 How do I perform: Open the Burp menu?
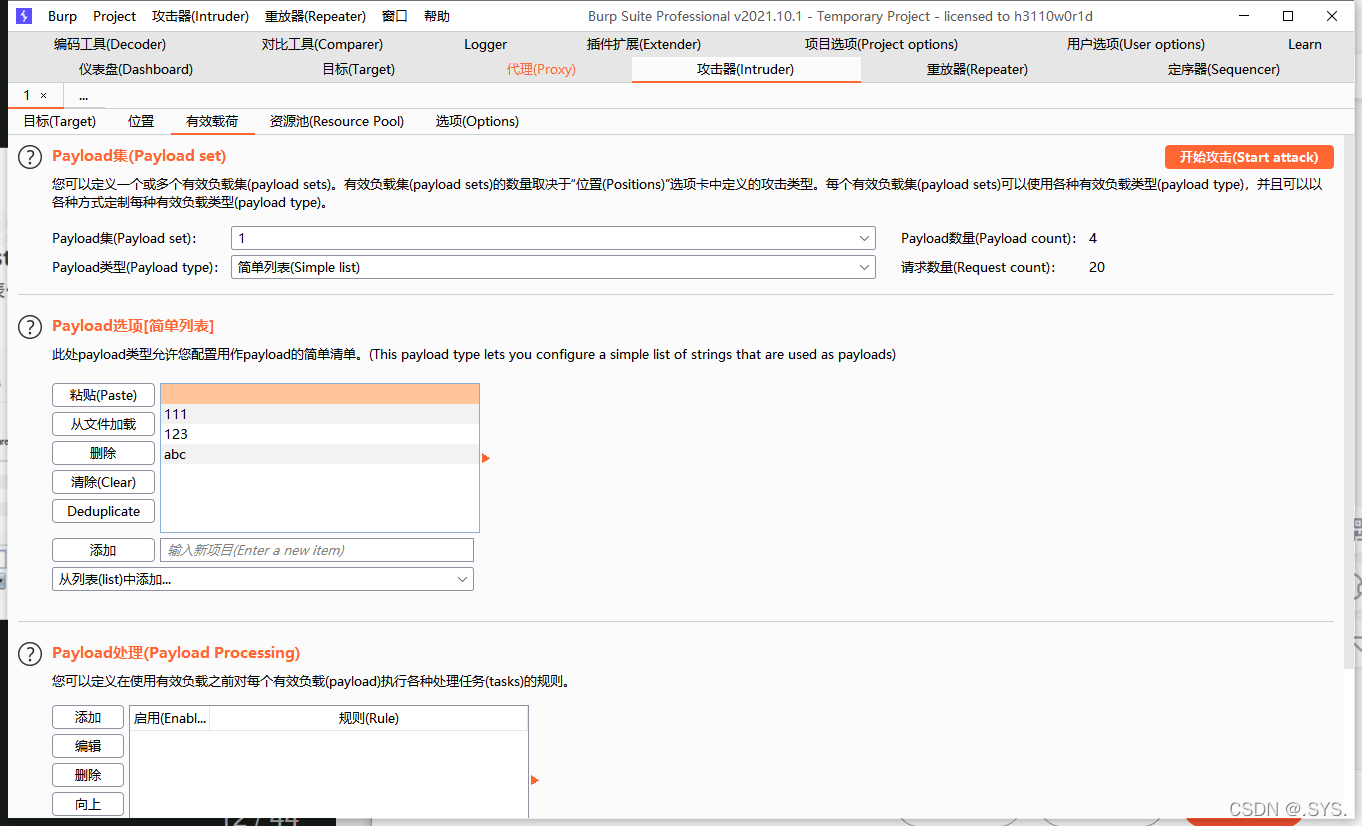tap(62, 16)
